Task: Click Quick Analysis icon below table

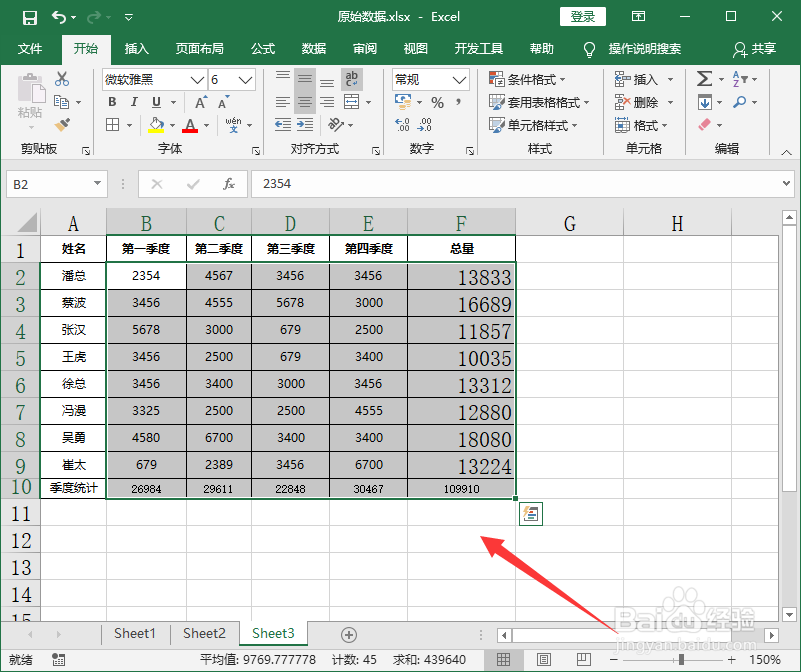Action: tap(531, 514)
